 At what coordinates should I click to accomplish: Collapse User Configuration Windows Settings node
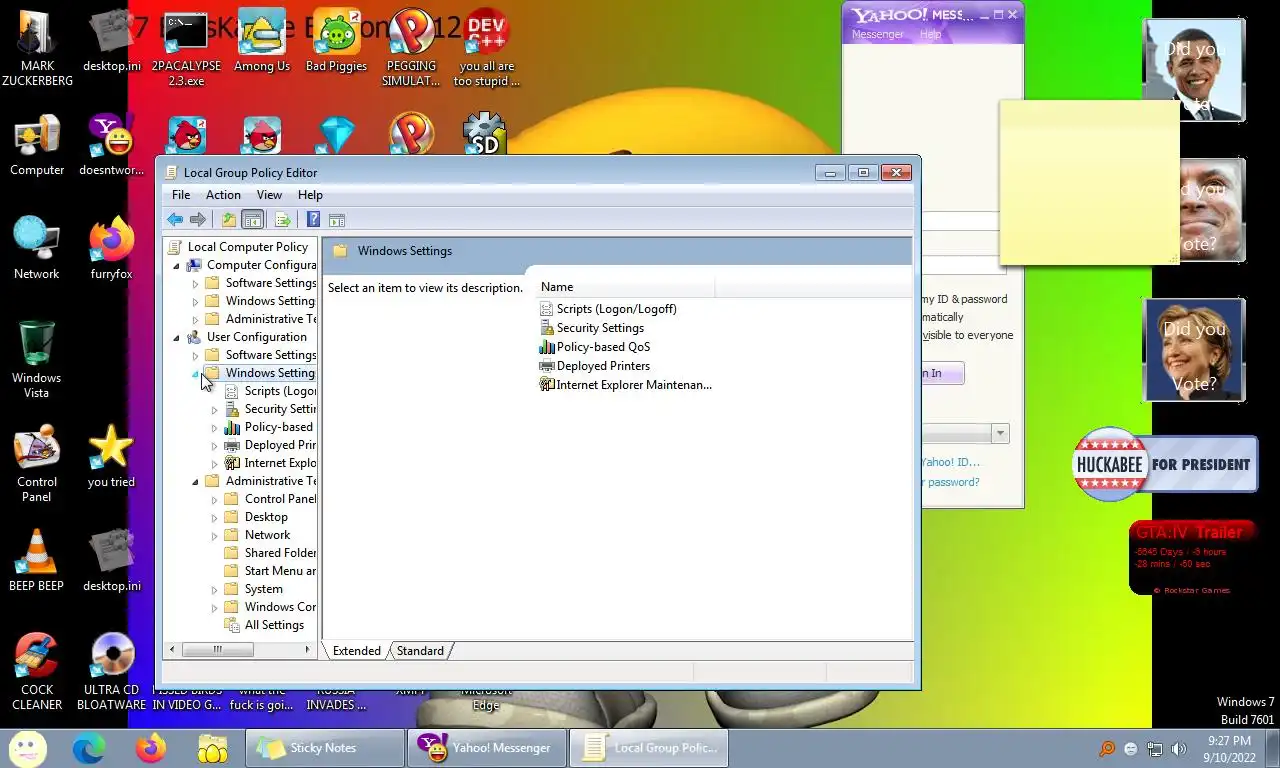point(196,374)
